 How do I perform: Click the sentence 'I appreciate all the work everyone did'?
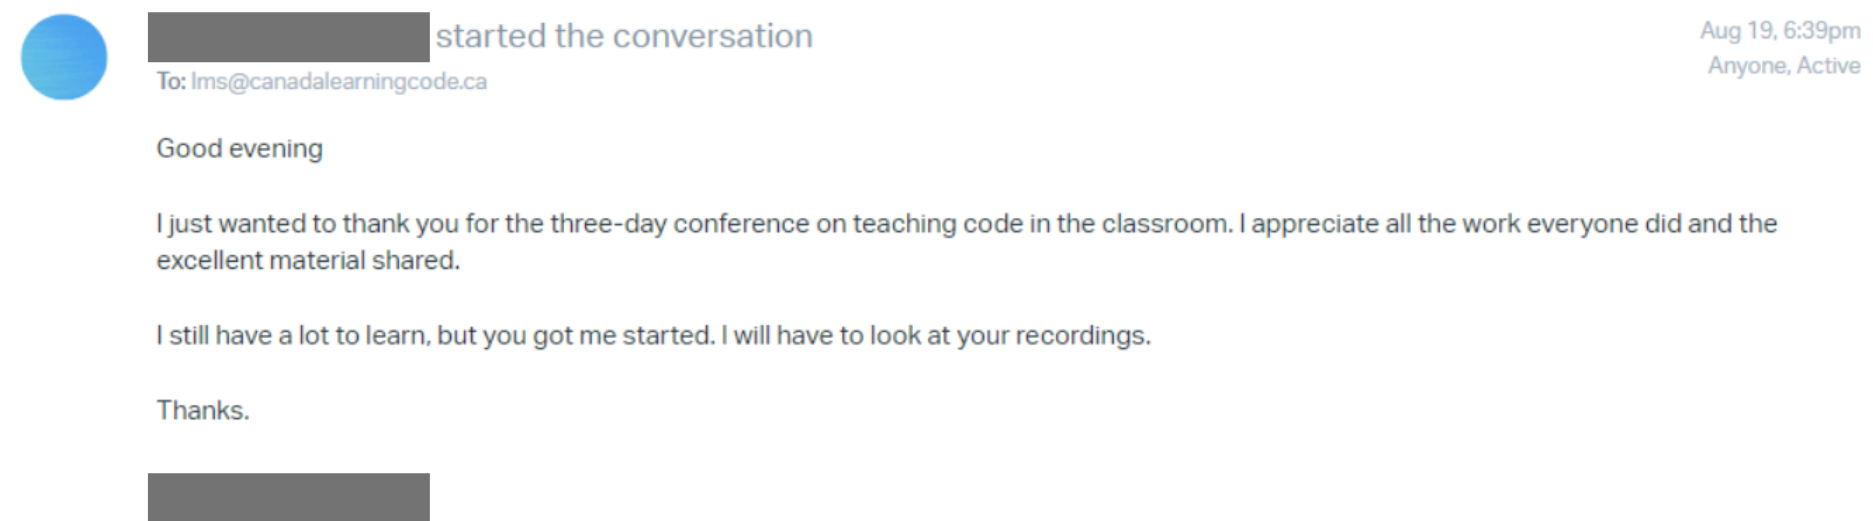(x=1459, y=223)
